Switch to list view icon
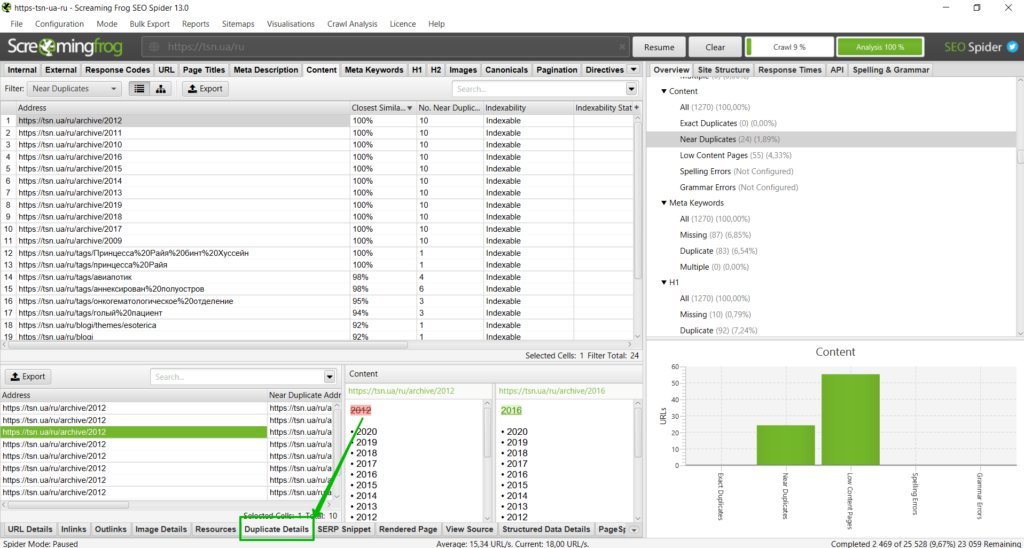Viewport: 1024px width, 548px height. (x=138, y=89)
